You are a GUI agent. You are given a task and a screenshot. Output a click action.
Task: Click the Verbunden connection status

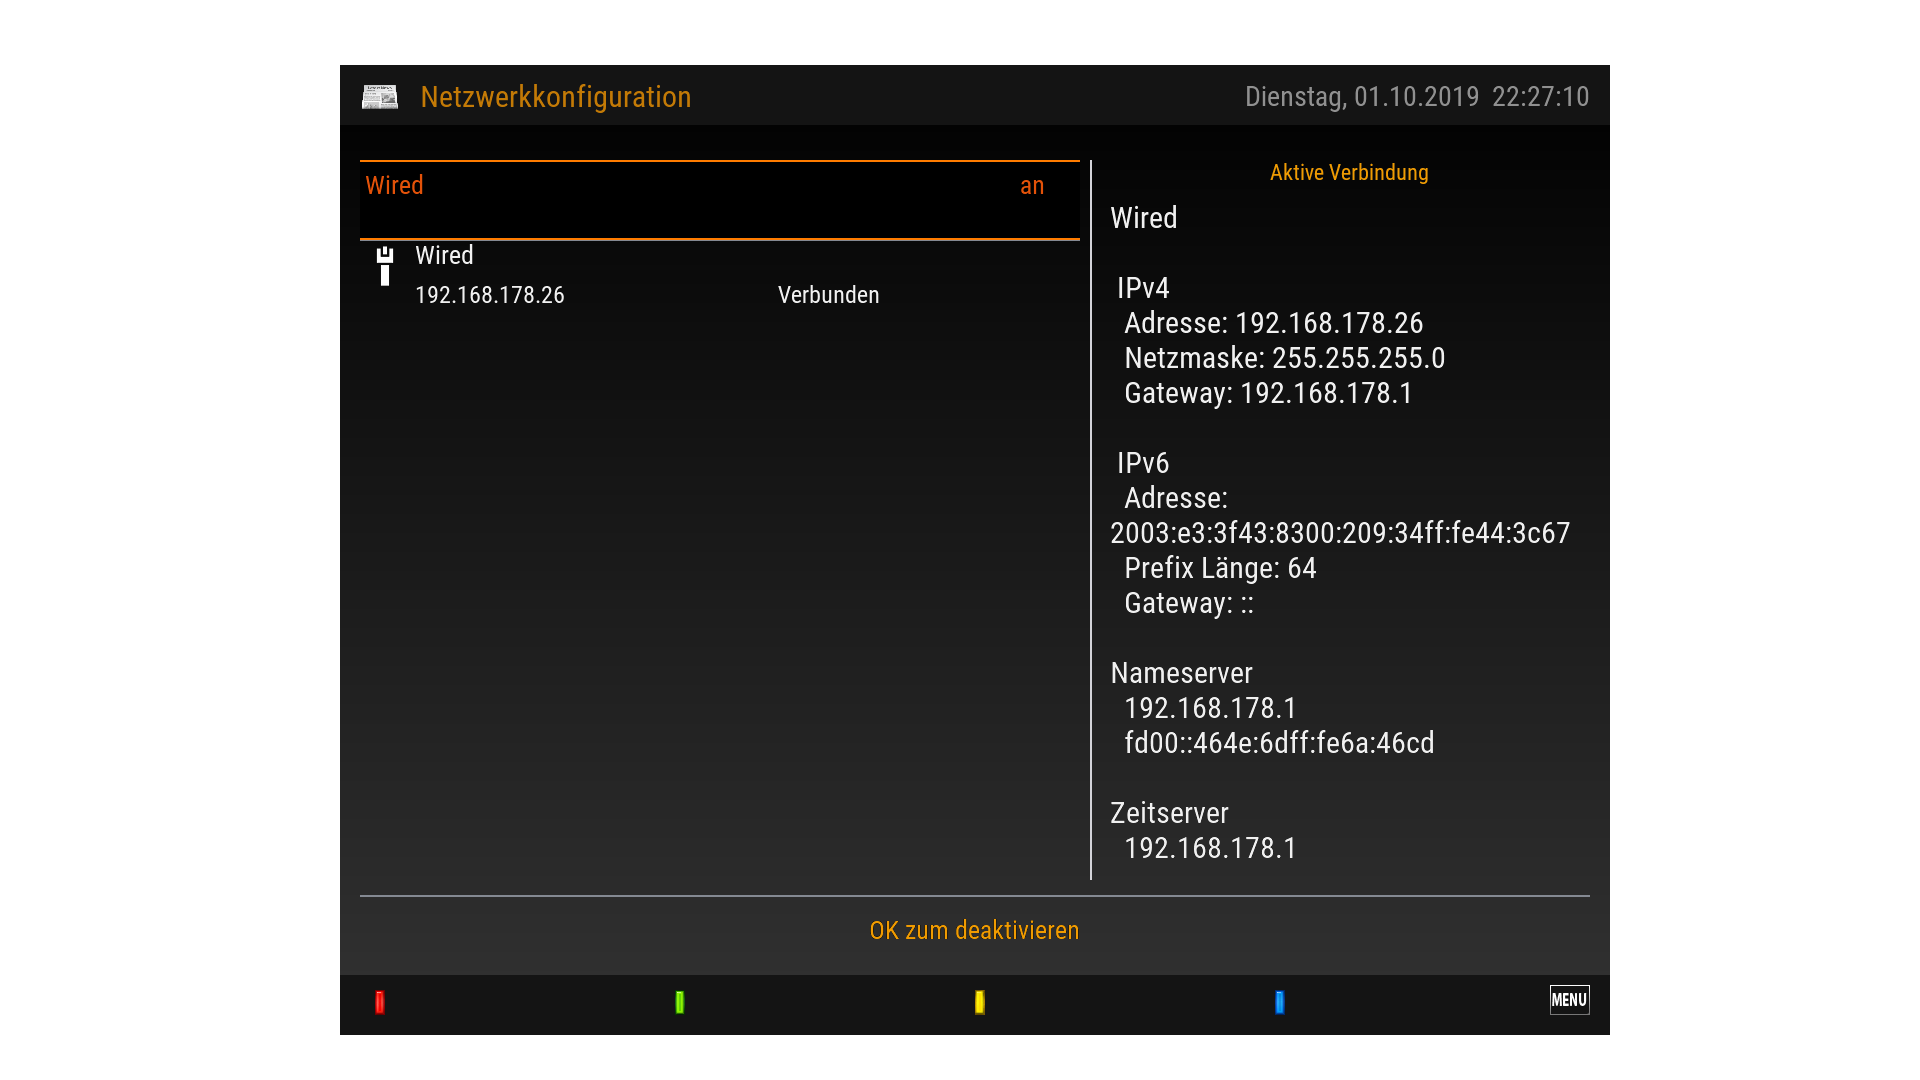828,296
